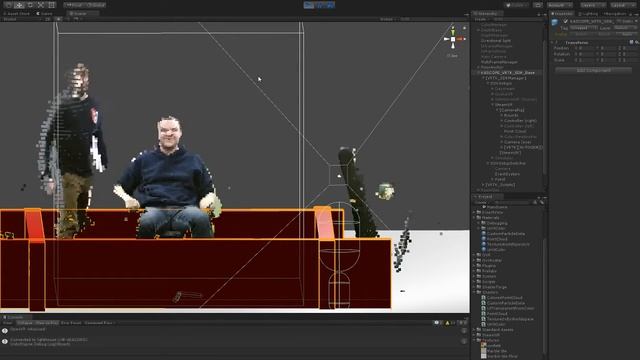The height and width of the screenshot is (360, 640).
Task: Open the Shaded draw mode dropdown
Action: [x=22, y=19]
